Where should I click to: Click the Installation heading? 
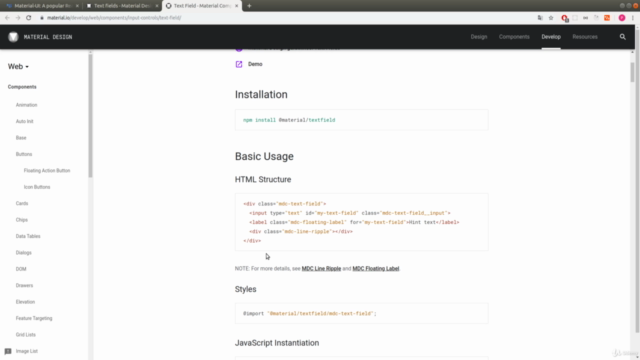[x=261, y=94]
